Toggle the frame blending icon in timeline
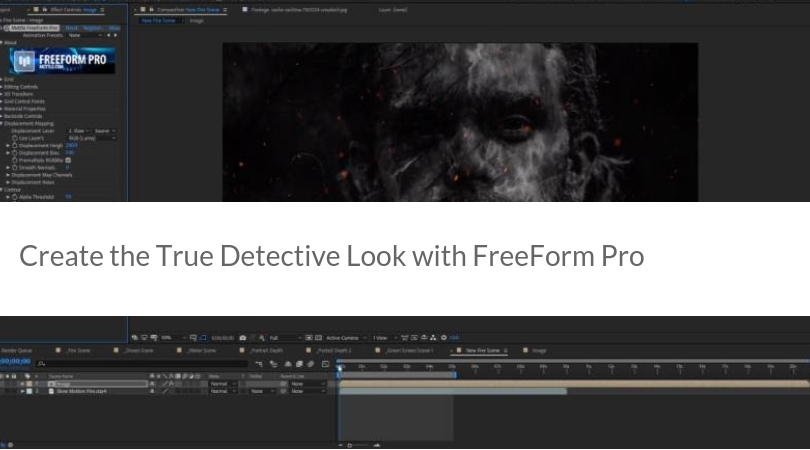This screenshot has width=810, height=450. [x=299, y=364]
